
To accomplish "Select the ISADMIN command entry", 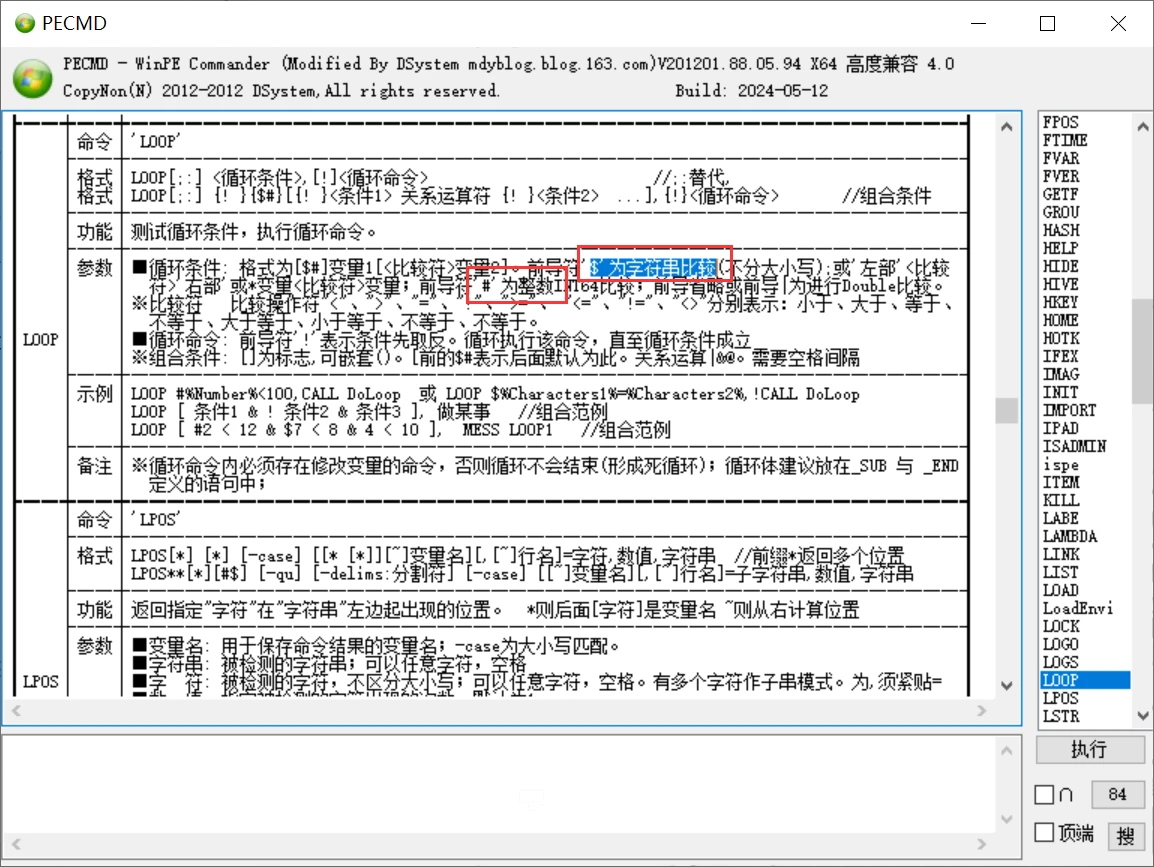I will click(1070, 446).
